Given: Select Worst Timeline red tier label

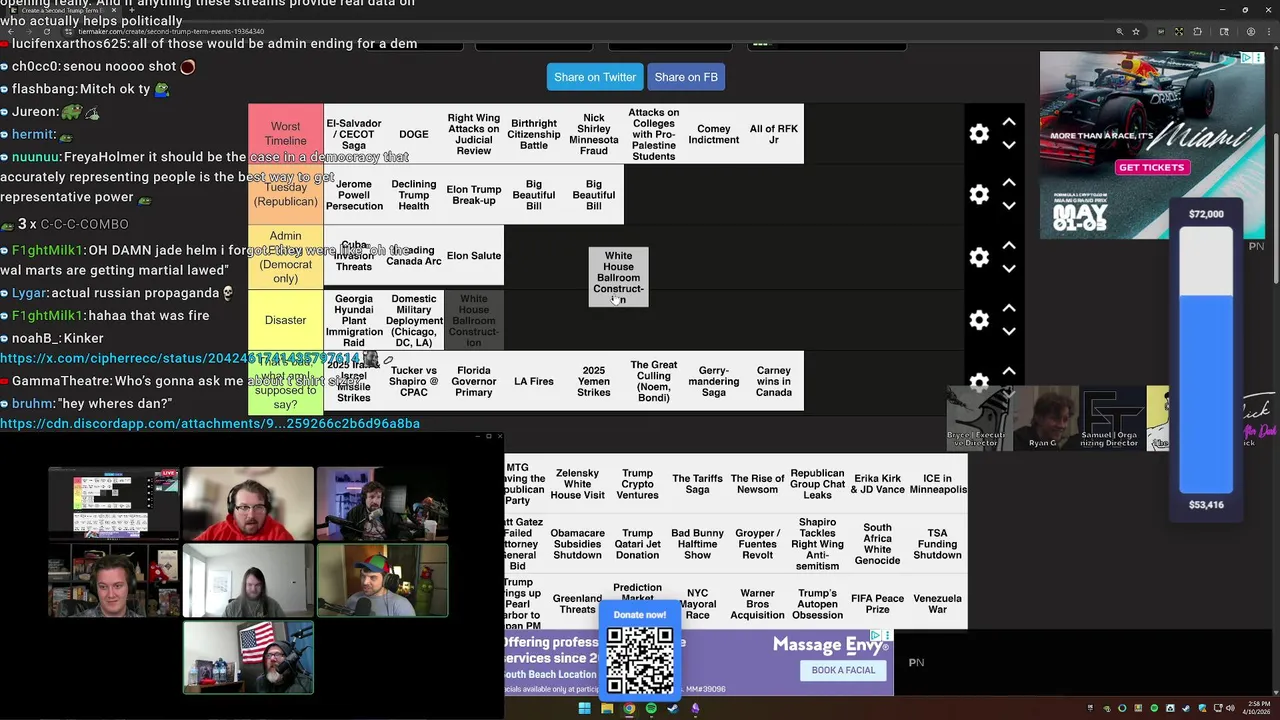Looking at the screenshot, I should [285, 134].
